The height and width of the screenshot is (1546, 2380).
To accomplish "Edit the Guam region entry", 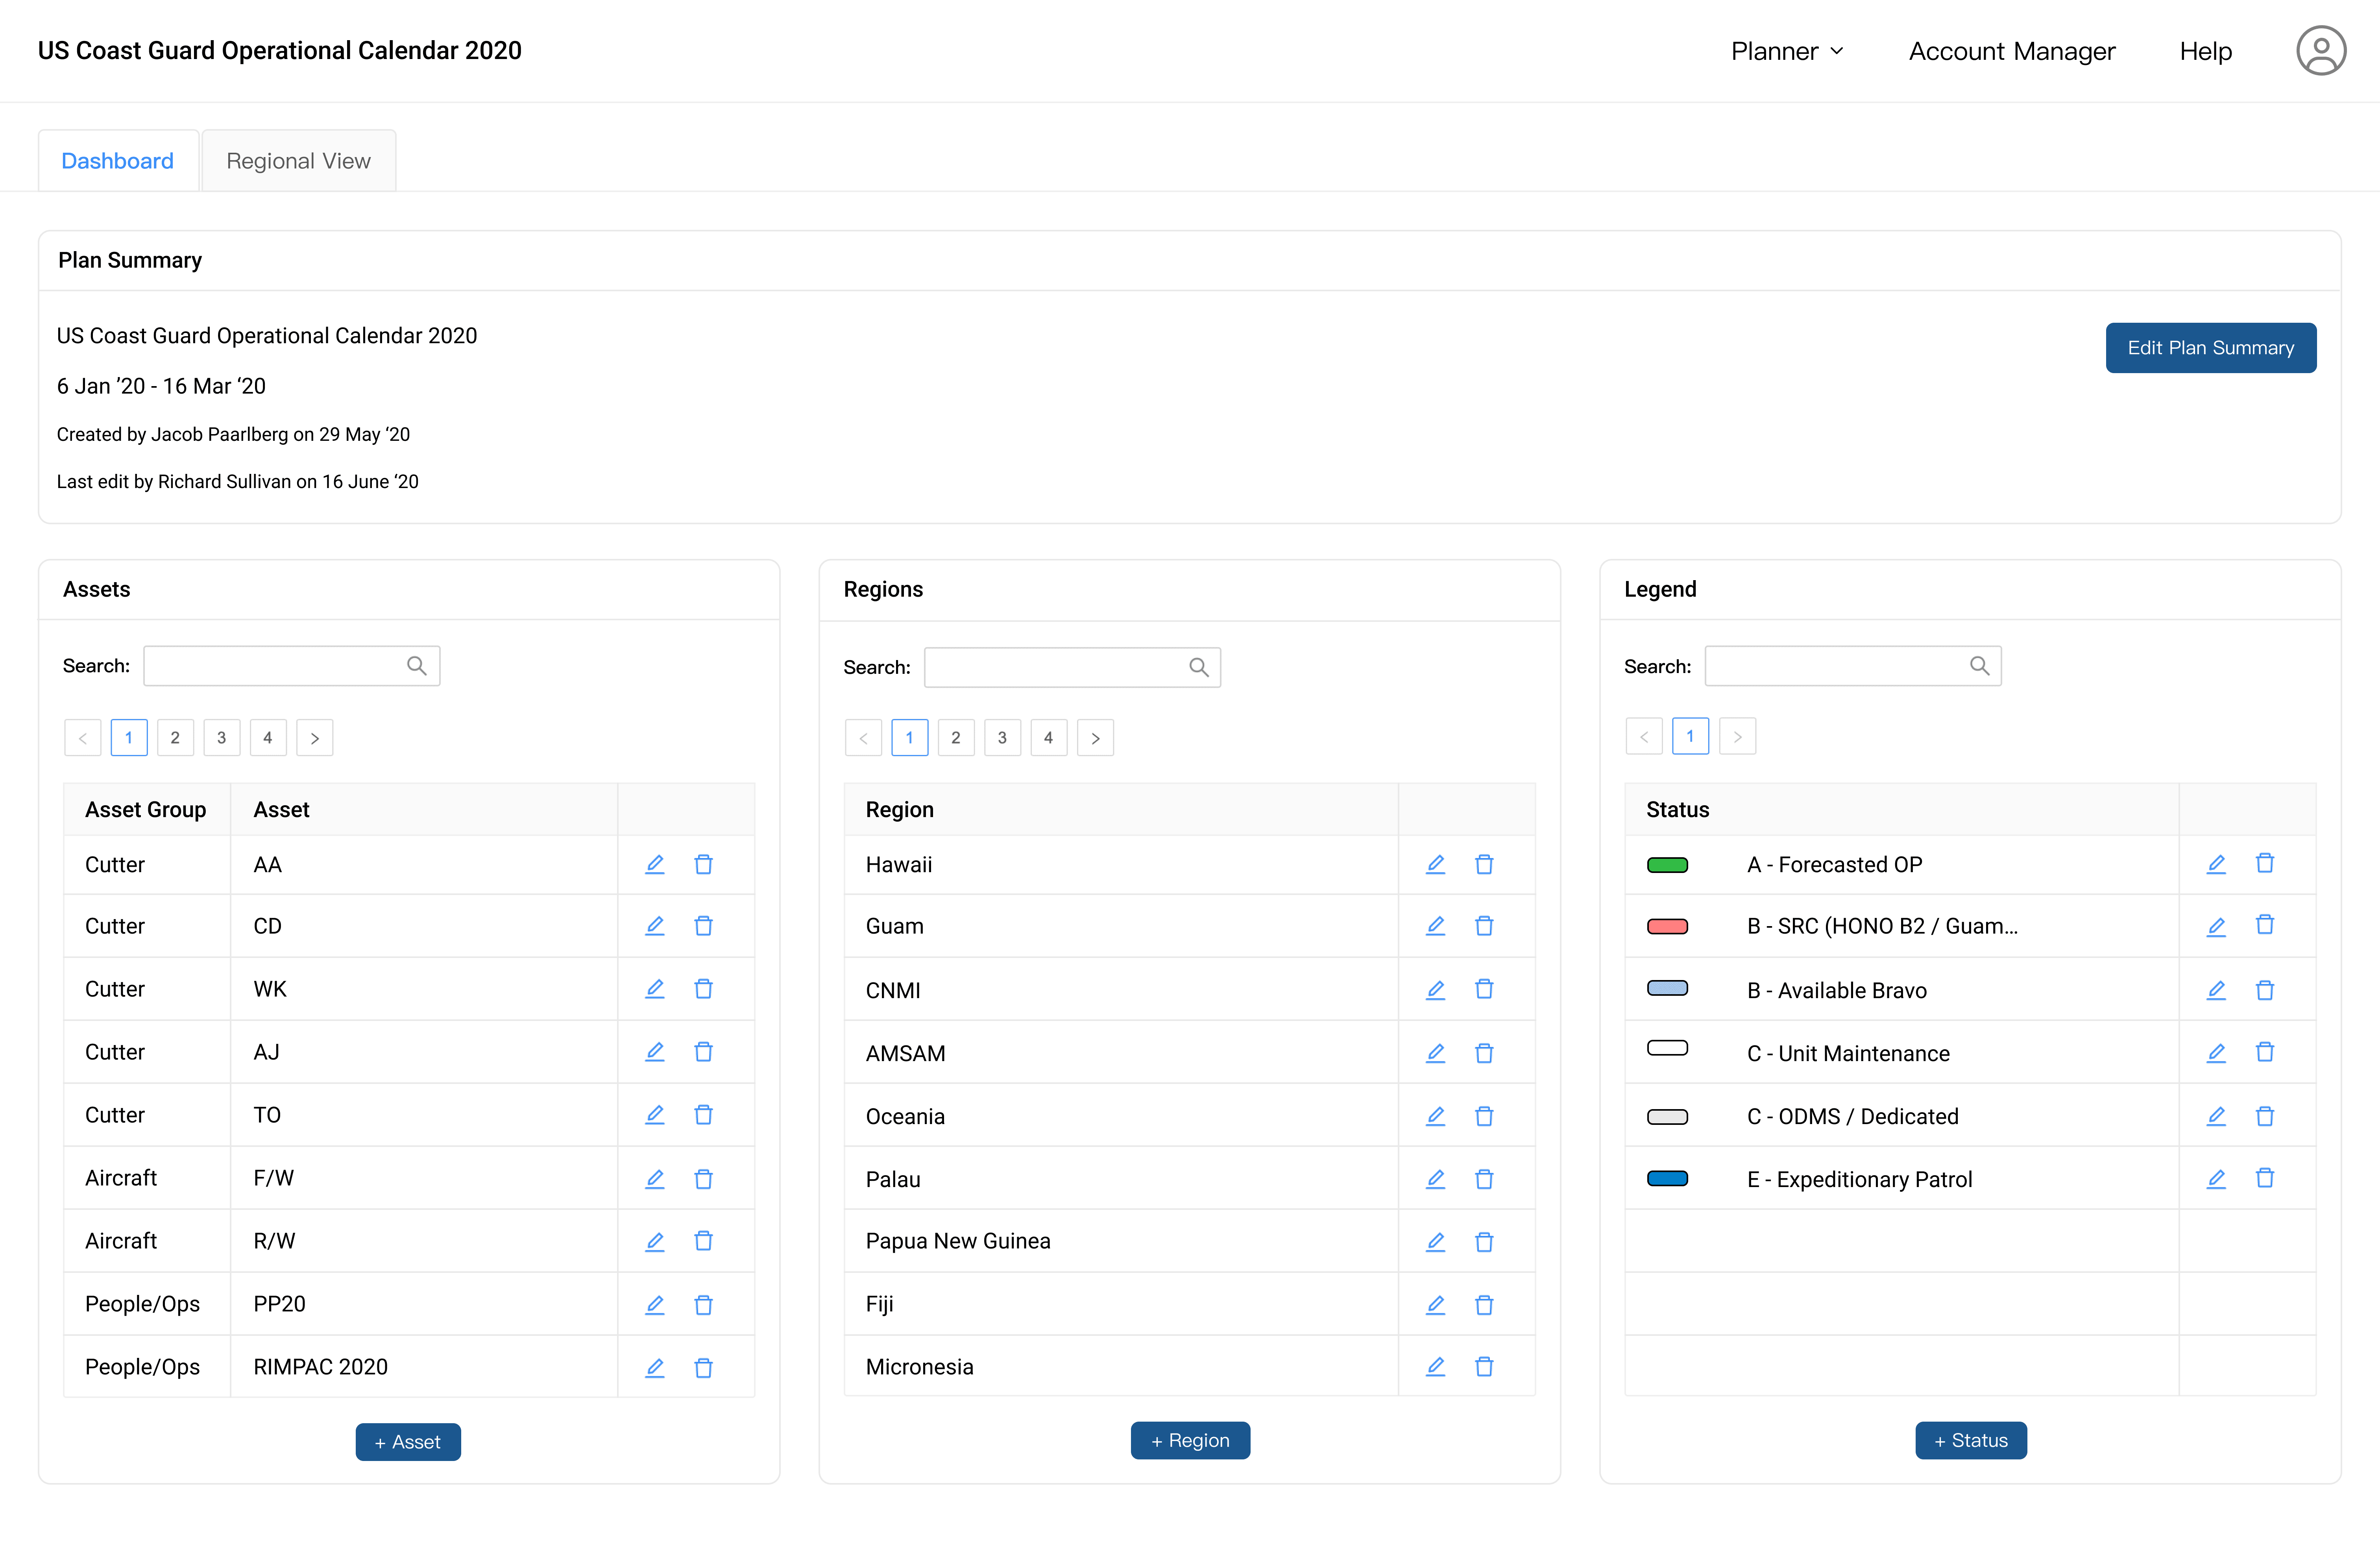I will tap(1435, 926).
